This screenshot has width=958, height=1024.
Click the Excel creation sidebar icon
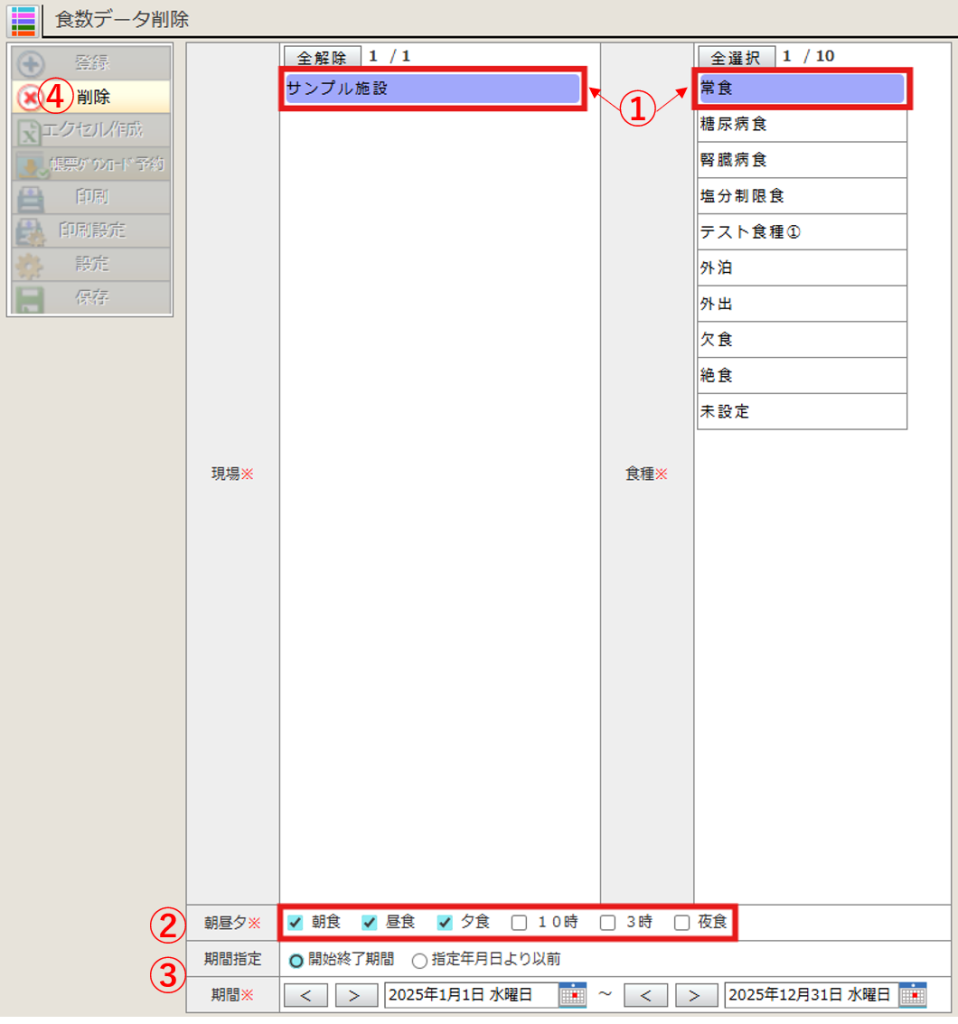pos(30,130)
